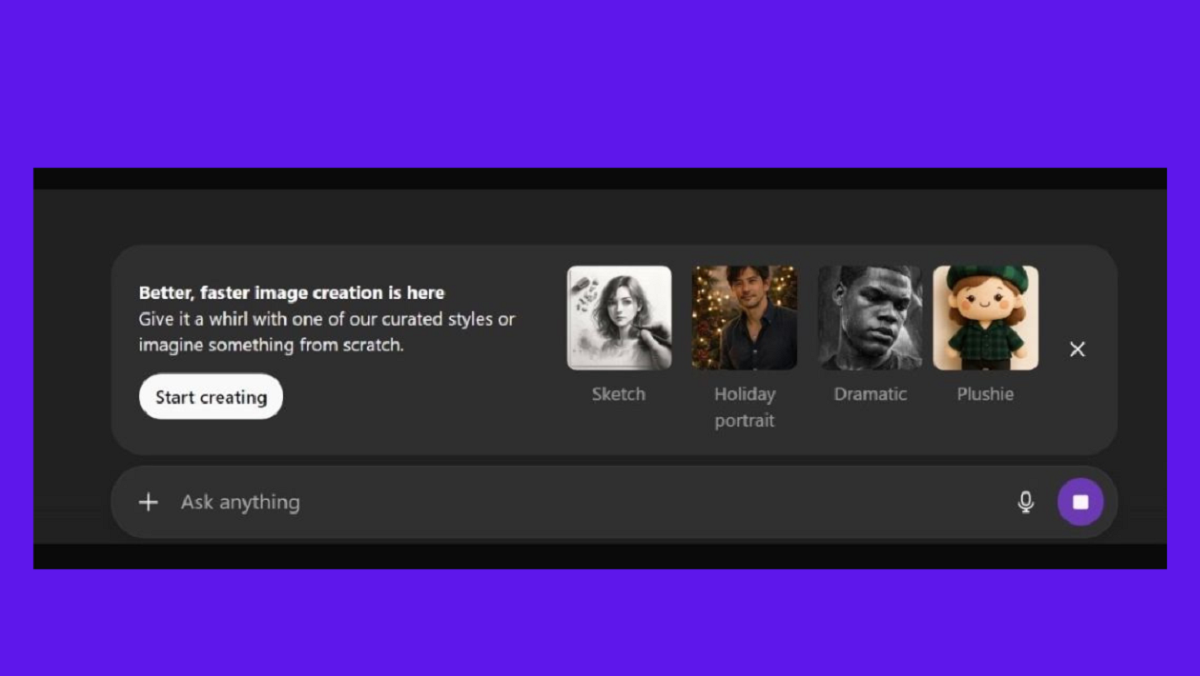1200x676 pixels.
Task: Choose the Dramatic style thumbnail
Action: coord(870,318)
